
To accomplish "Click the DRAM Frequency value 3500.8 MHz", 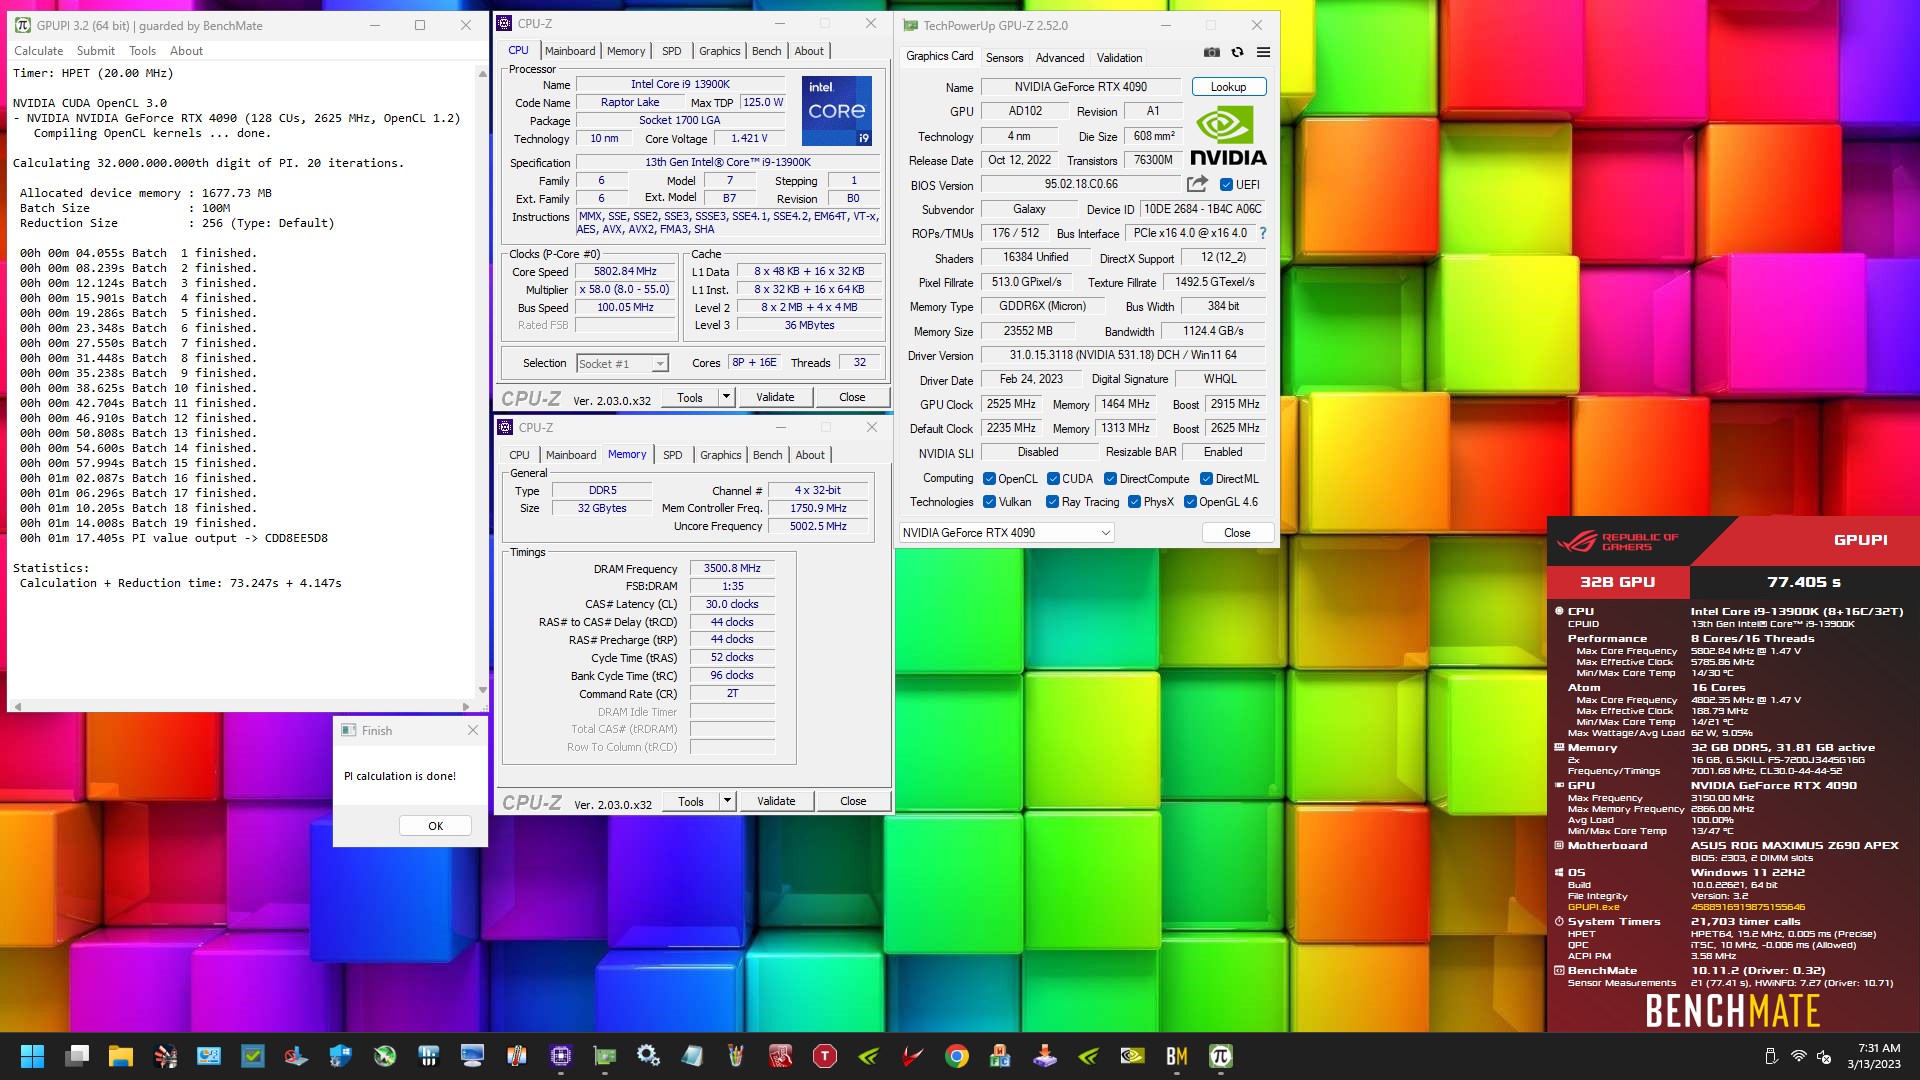I will tap(732, 568).
